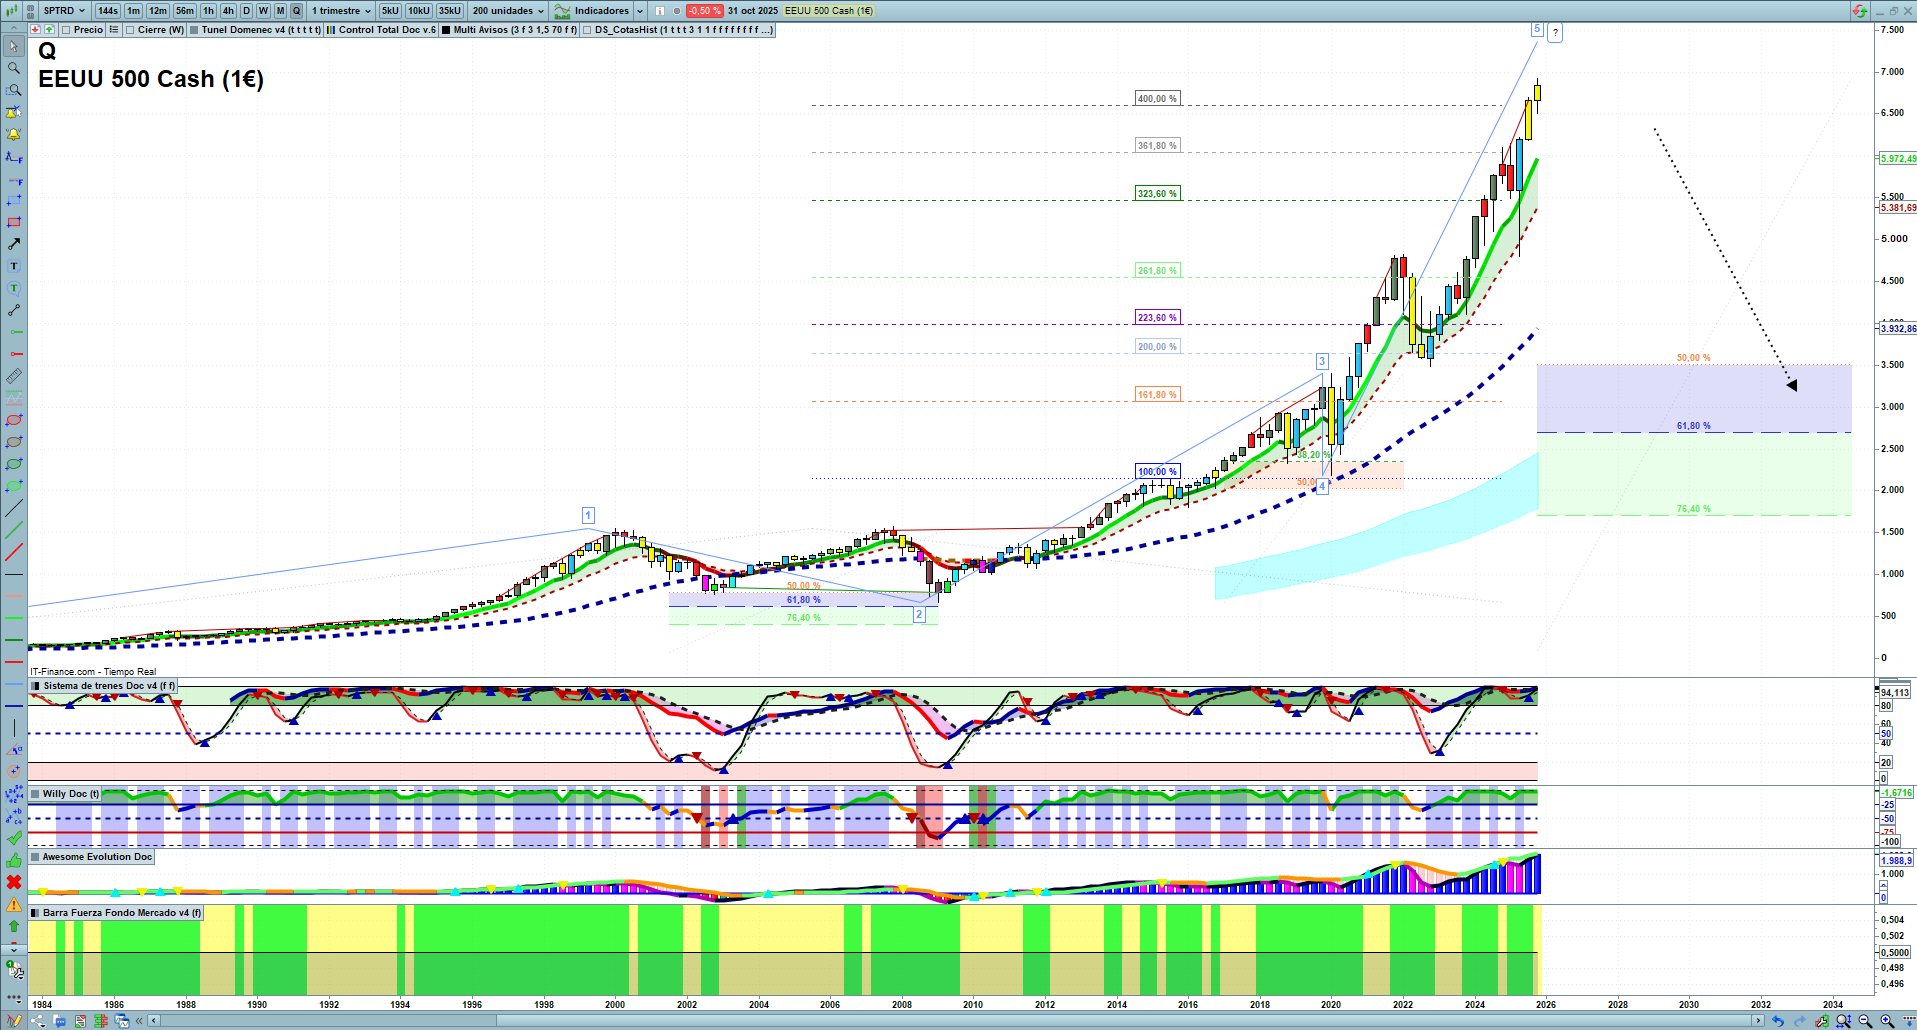Click the 'EEUU 500 Cash (1€)' instrument tag
Screen dimensions: 1917x1030
[829, 11]
